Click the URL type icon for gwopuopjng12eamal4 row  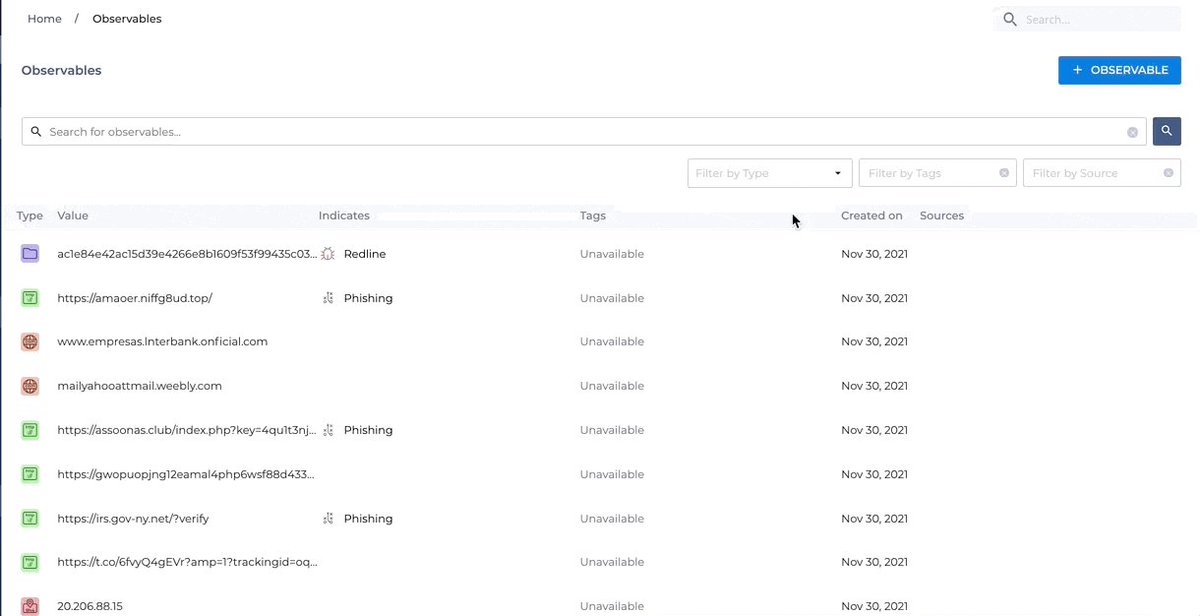click(x=30, y=474)
